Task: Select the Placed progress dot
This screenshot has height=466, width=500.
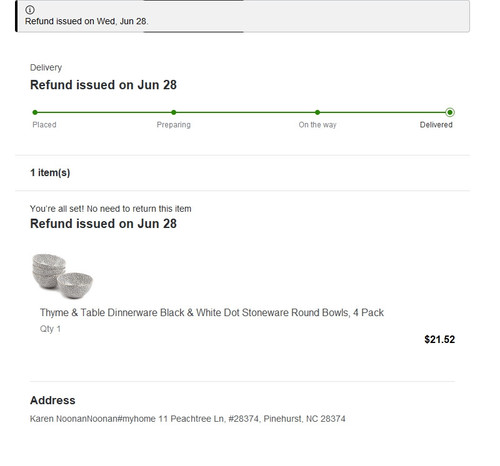Action: coord(35,112)
